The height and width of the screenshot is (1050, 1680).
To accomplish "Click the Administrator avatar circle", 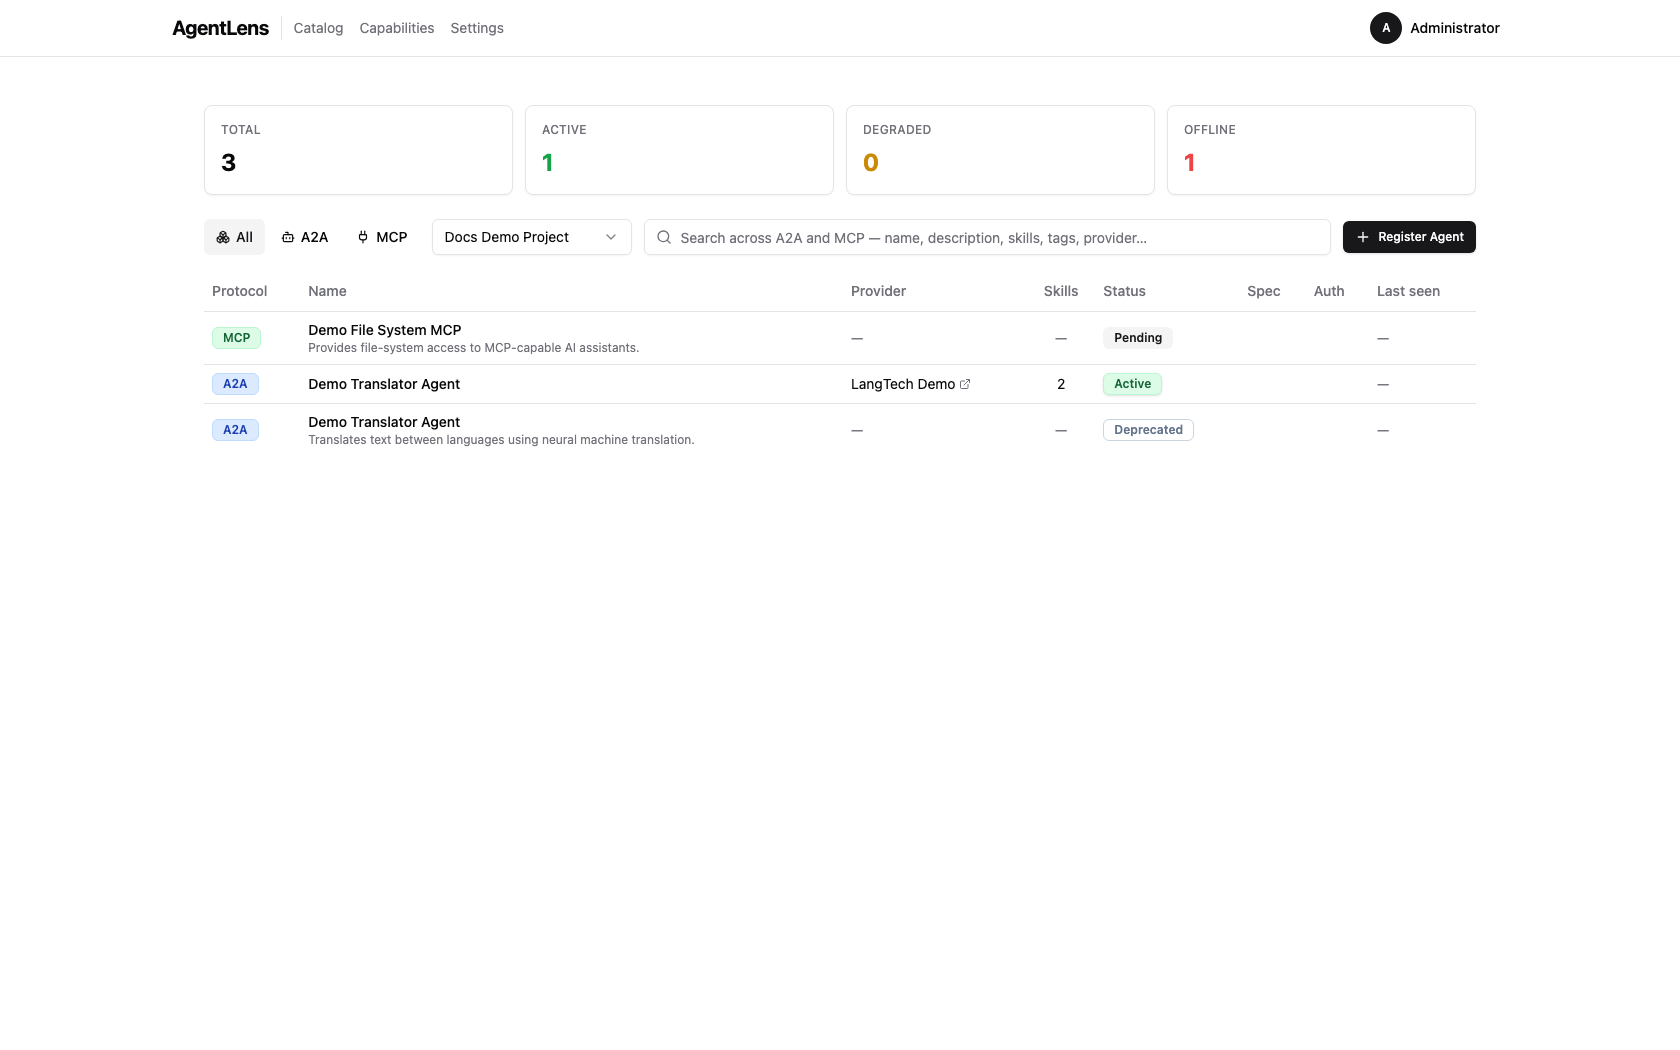I will tap(1385, 28).
